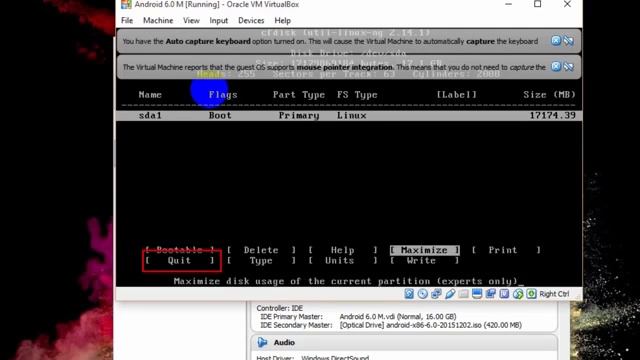Suppress future mouse pointer integration messages icon
Viewport: 640px width, 360px height.
tap(569, 66)
